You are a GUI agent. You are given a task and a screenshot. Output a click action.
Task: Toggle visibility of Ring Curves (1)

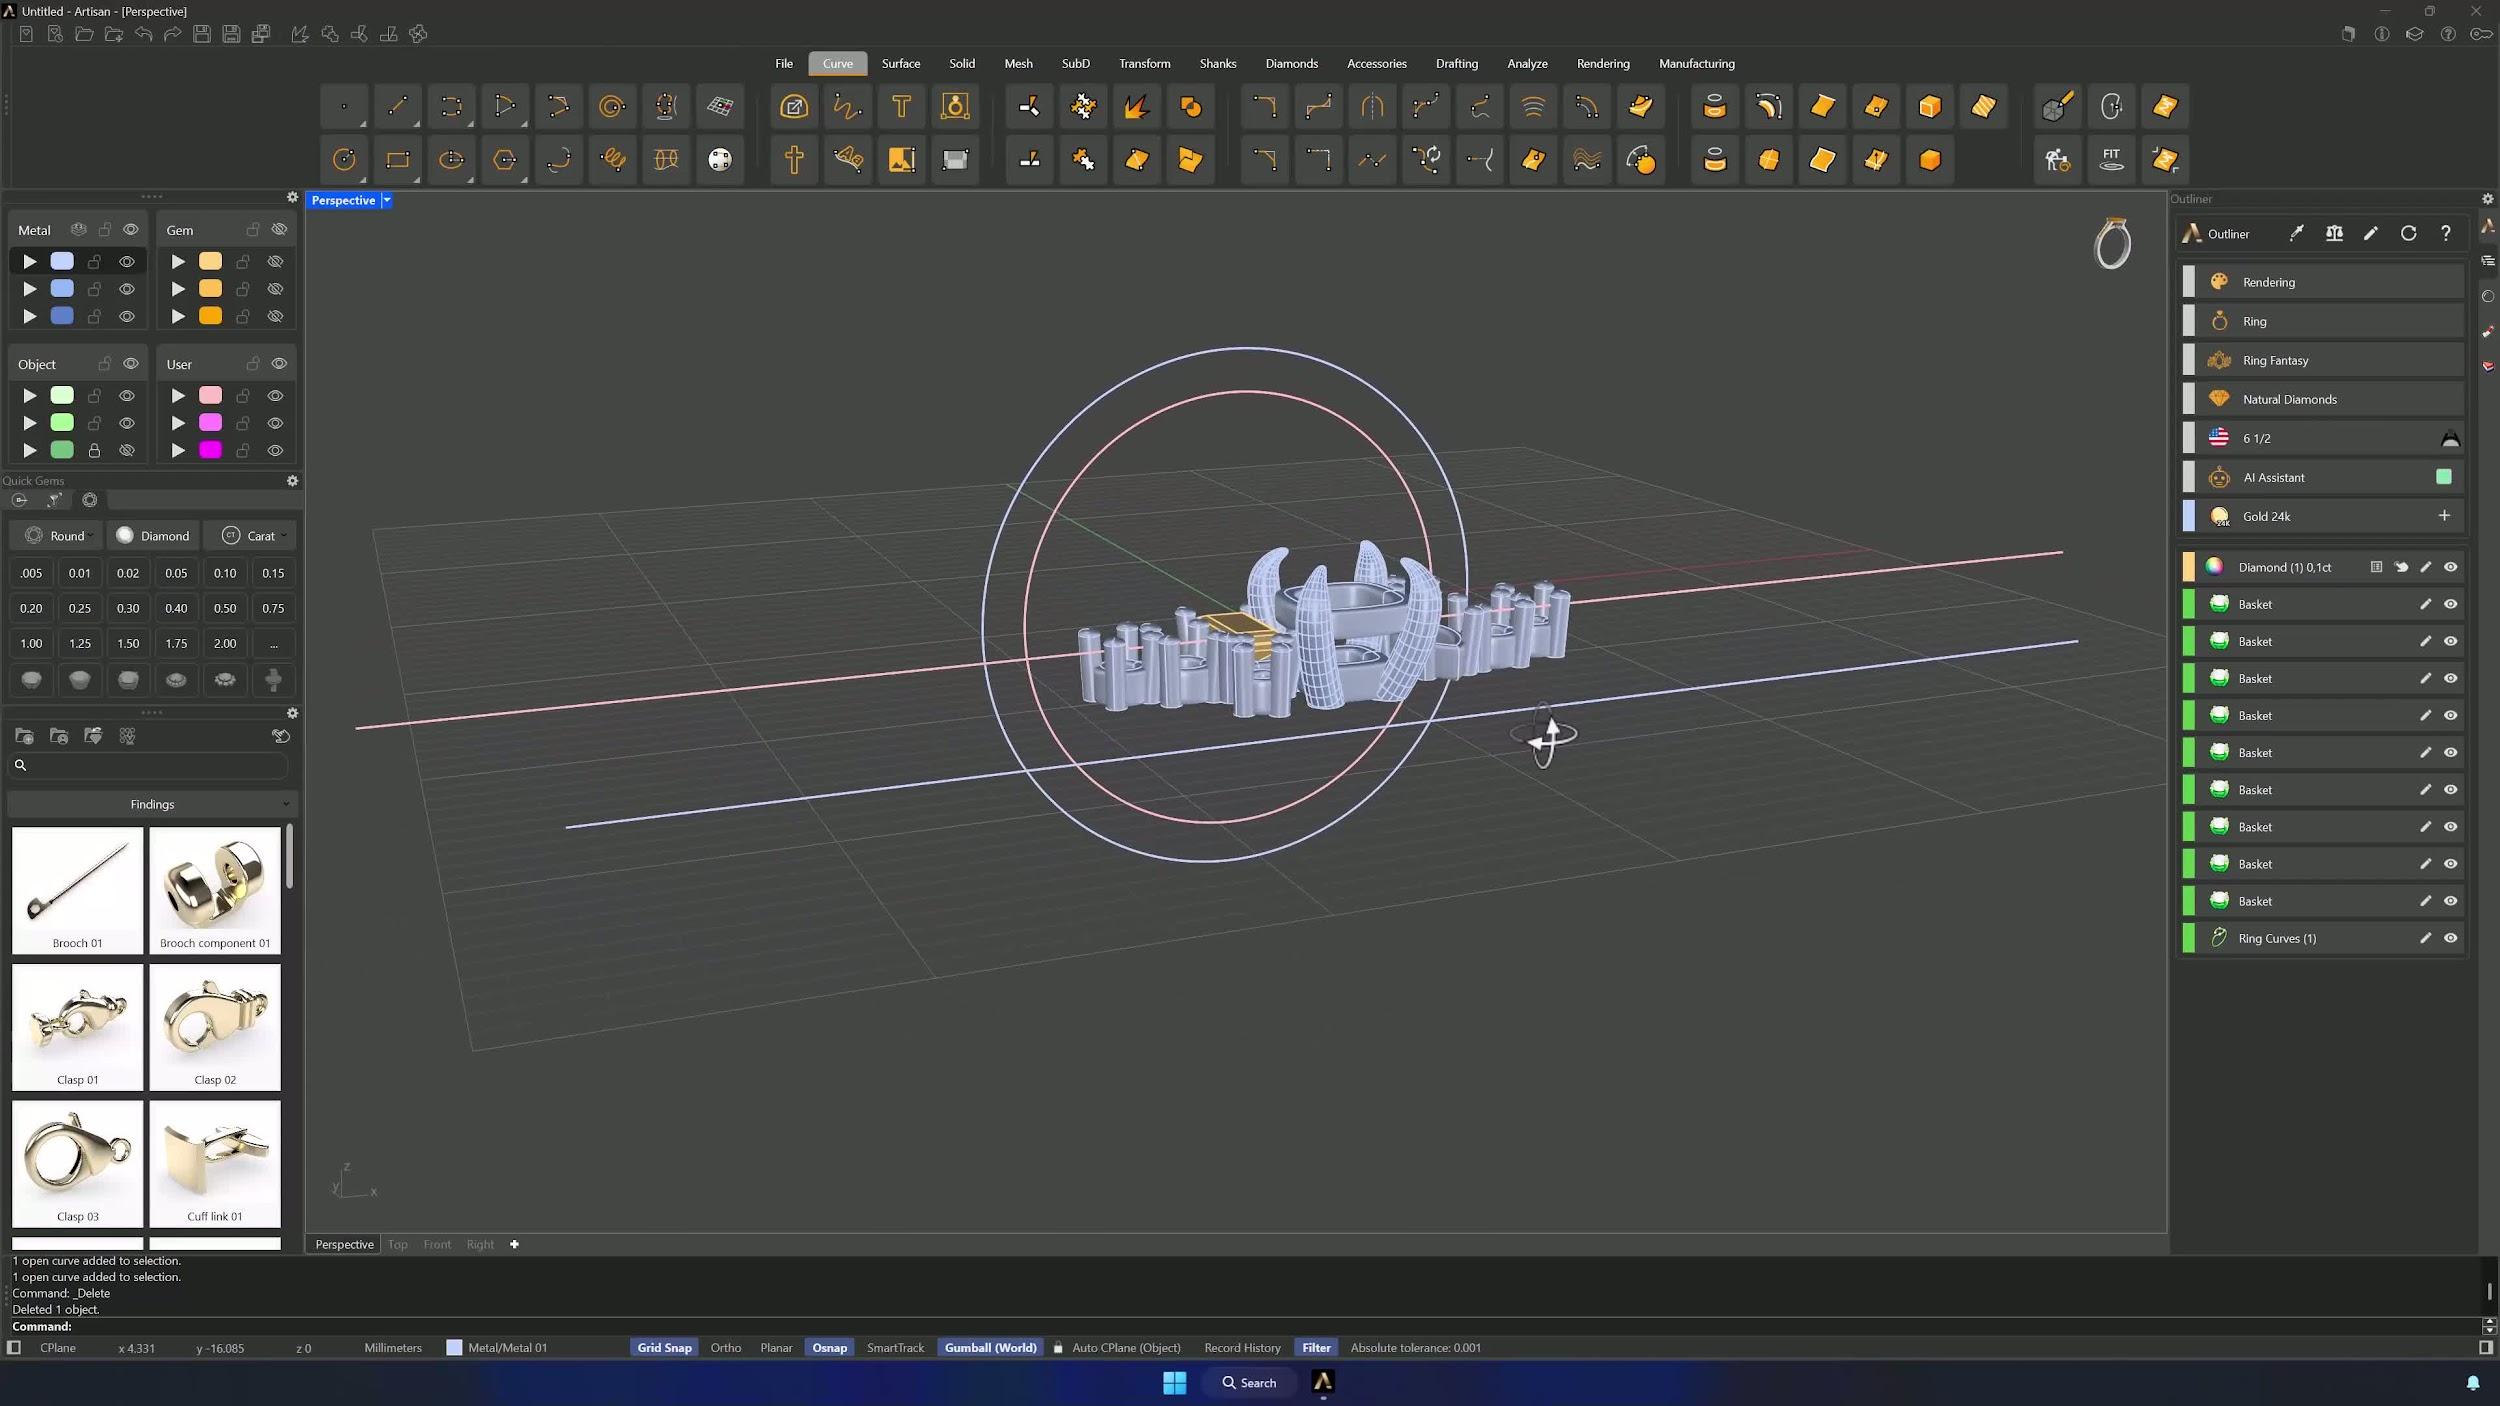[x=2450, y=938]
